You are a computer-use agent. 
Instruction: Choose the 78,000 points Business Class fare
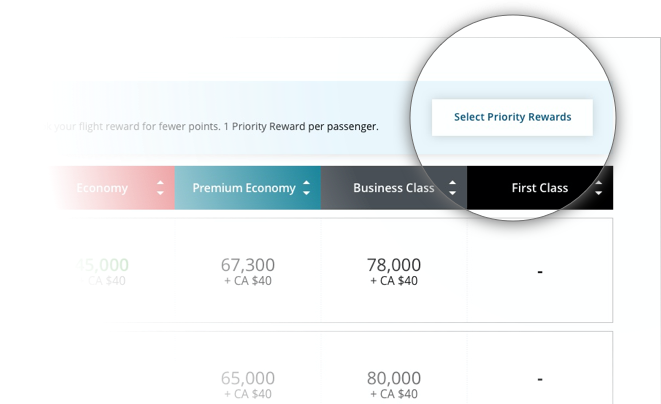[x=394, y=265]
